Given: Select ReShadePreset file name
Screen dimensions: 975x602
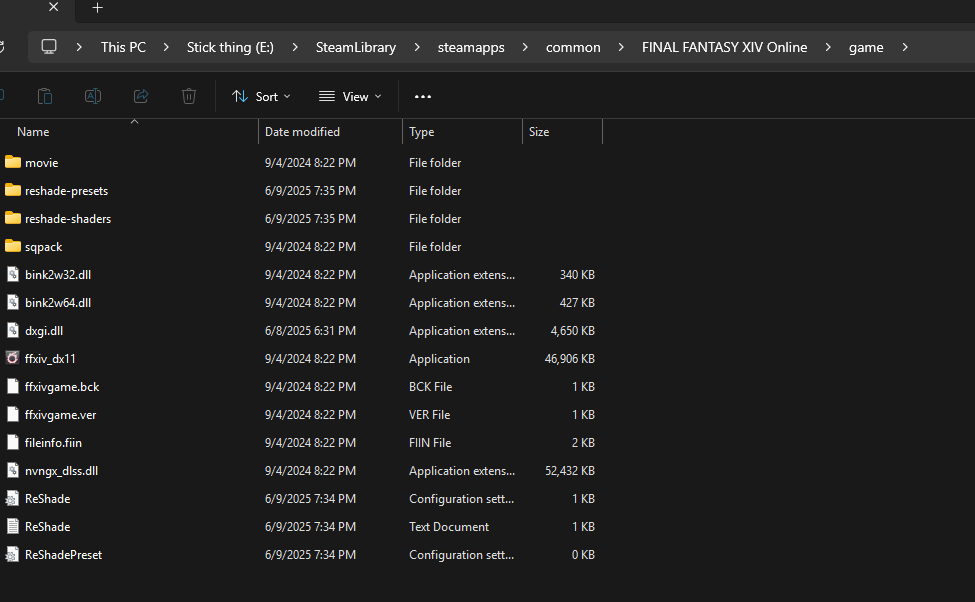Looking at the screenshot, I should click(63, 555).
